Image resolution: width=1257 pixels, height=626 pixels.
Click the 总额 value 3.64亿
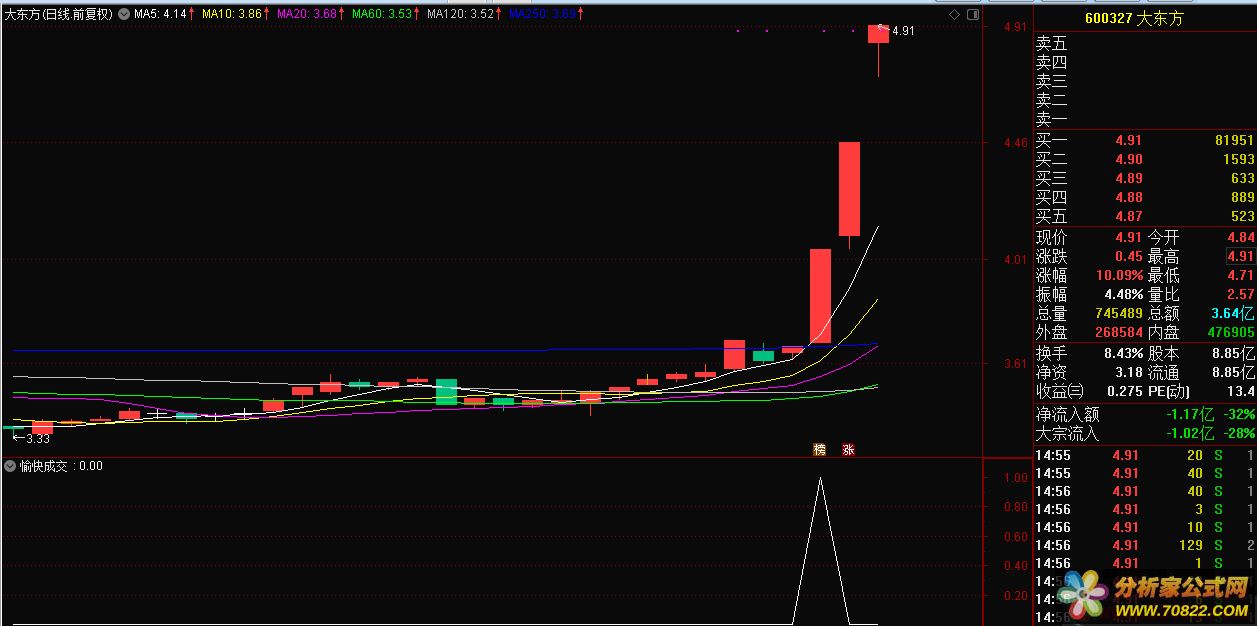[1235, 314]
